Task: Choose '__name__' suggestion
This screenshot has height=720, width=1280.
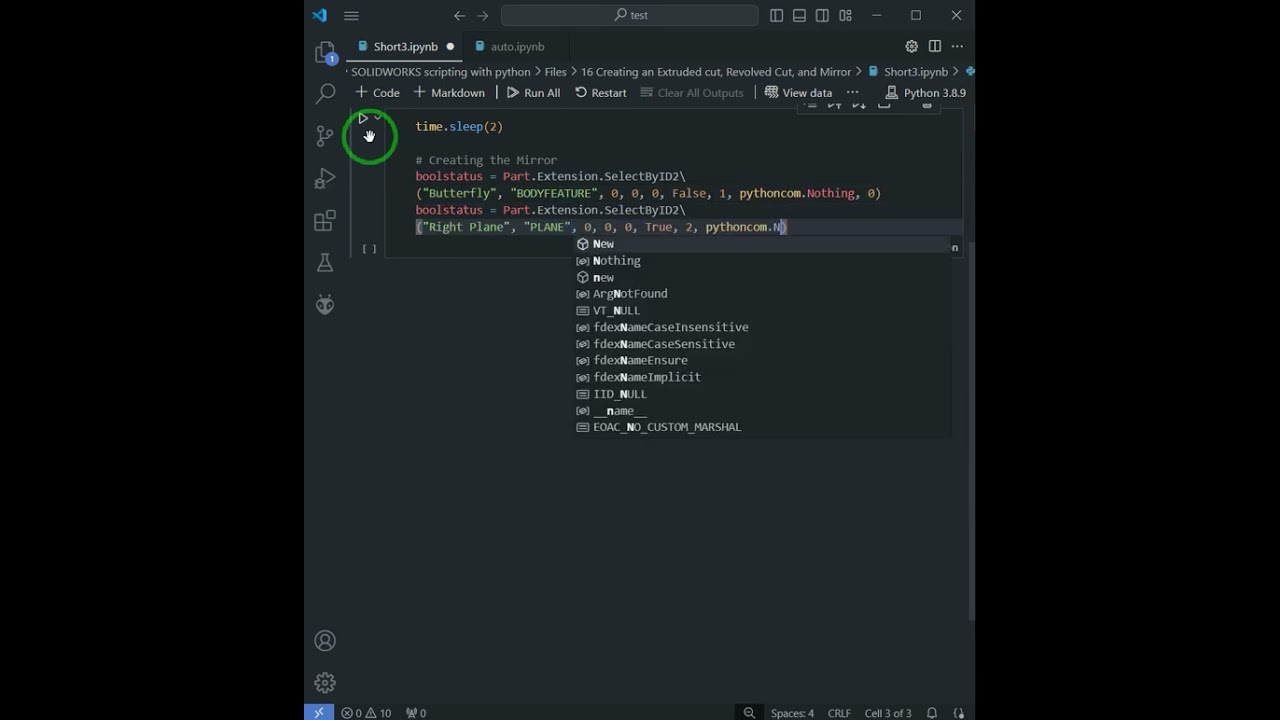Action: pos(761,411)
